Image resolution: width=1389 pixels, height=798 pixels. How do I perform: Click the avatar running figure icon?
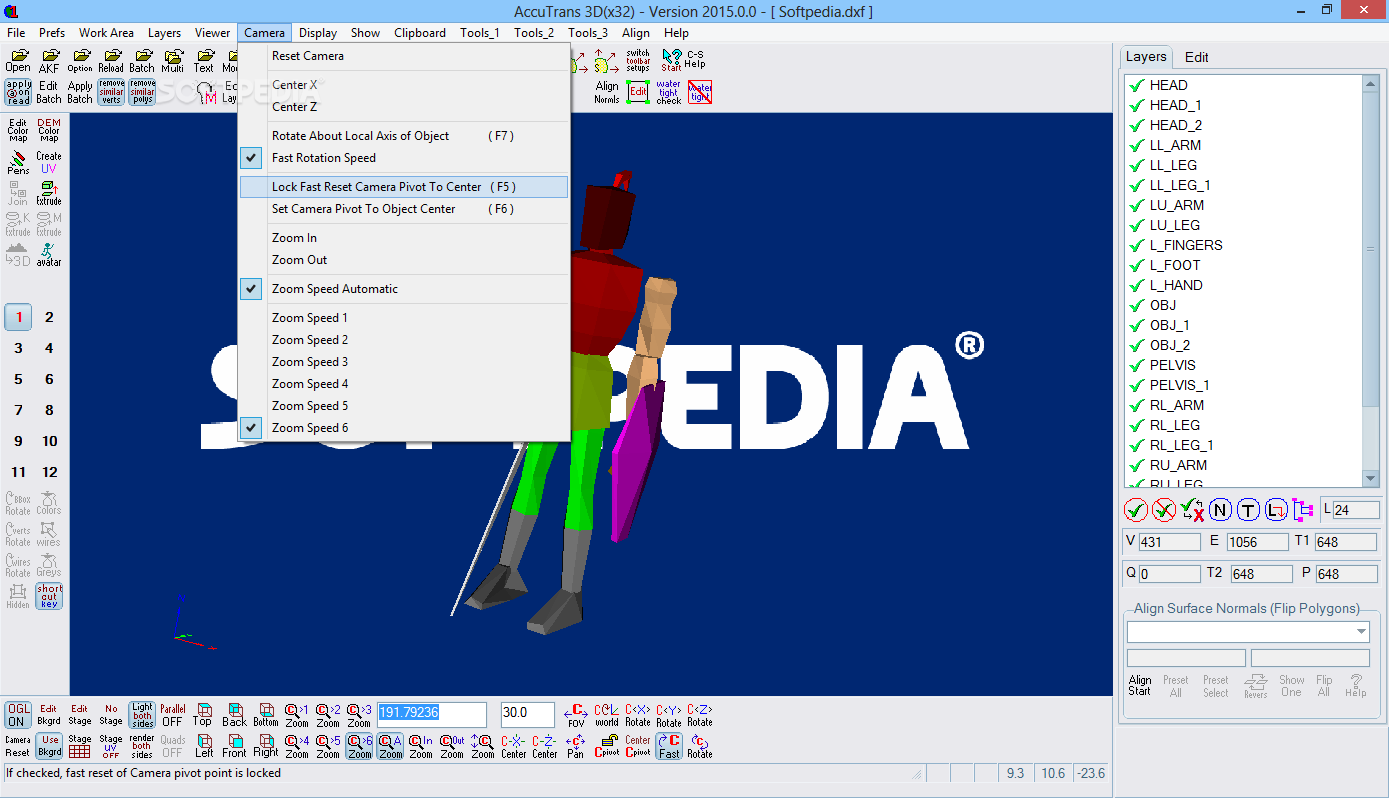click(49, 255)
